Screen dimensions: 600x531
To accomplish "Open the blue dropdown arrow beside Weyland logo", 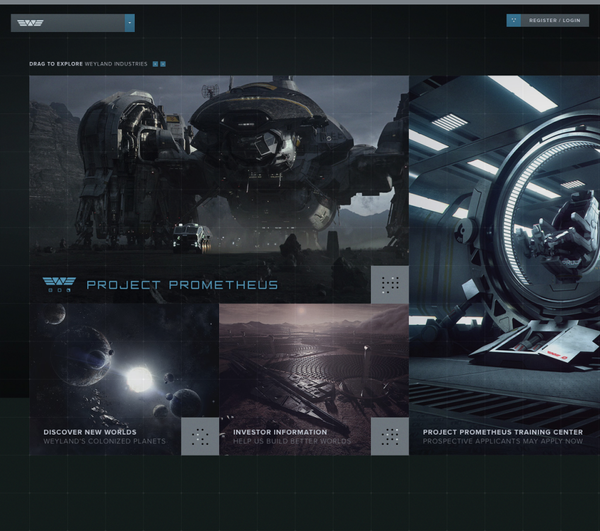I will click(x=130, y=23).
